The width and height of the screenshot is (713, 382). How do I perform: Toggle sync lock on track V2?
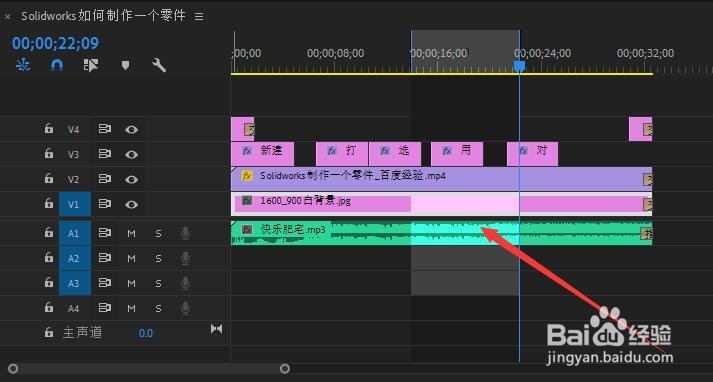pos(105,179)
